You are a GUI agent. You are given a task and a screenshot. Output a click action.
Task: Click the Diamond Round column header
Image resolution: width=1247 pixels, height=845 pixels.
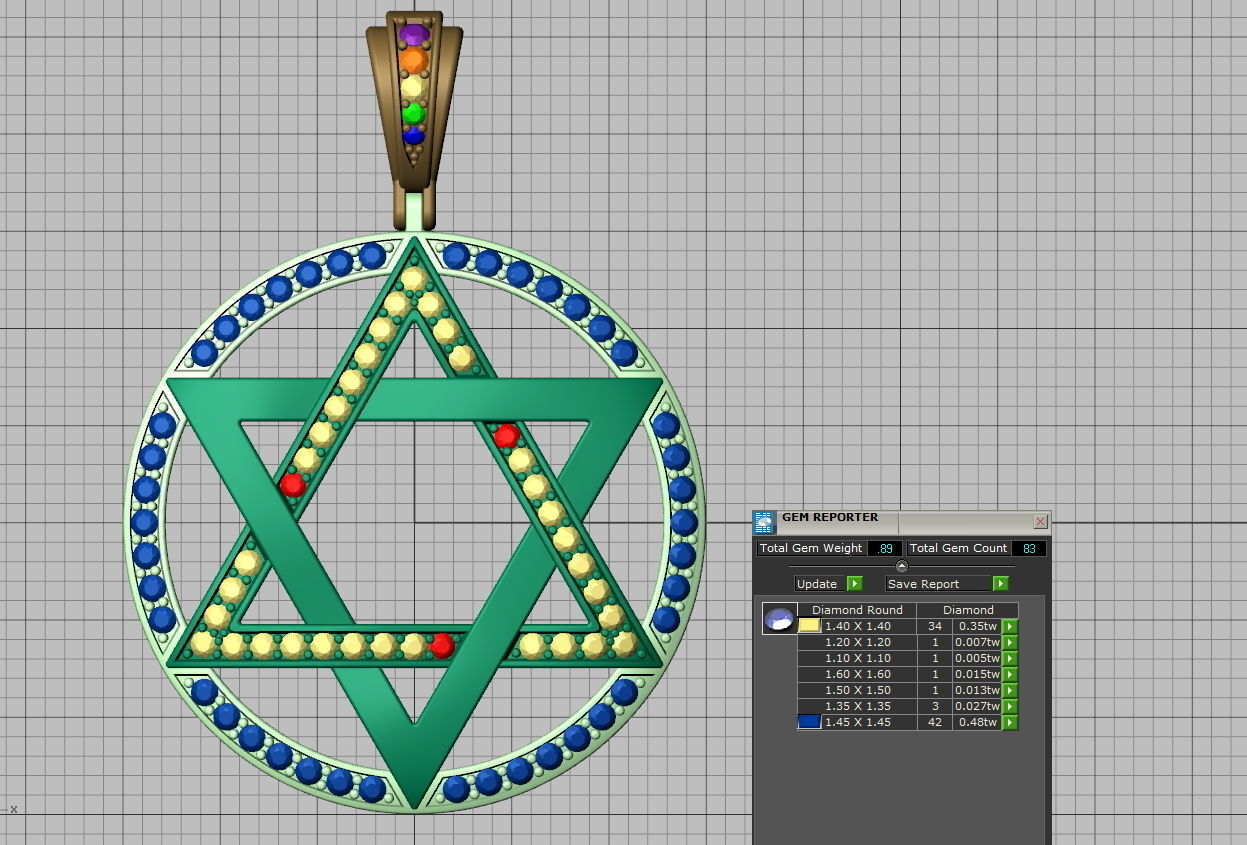(x=857, y=610)
